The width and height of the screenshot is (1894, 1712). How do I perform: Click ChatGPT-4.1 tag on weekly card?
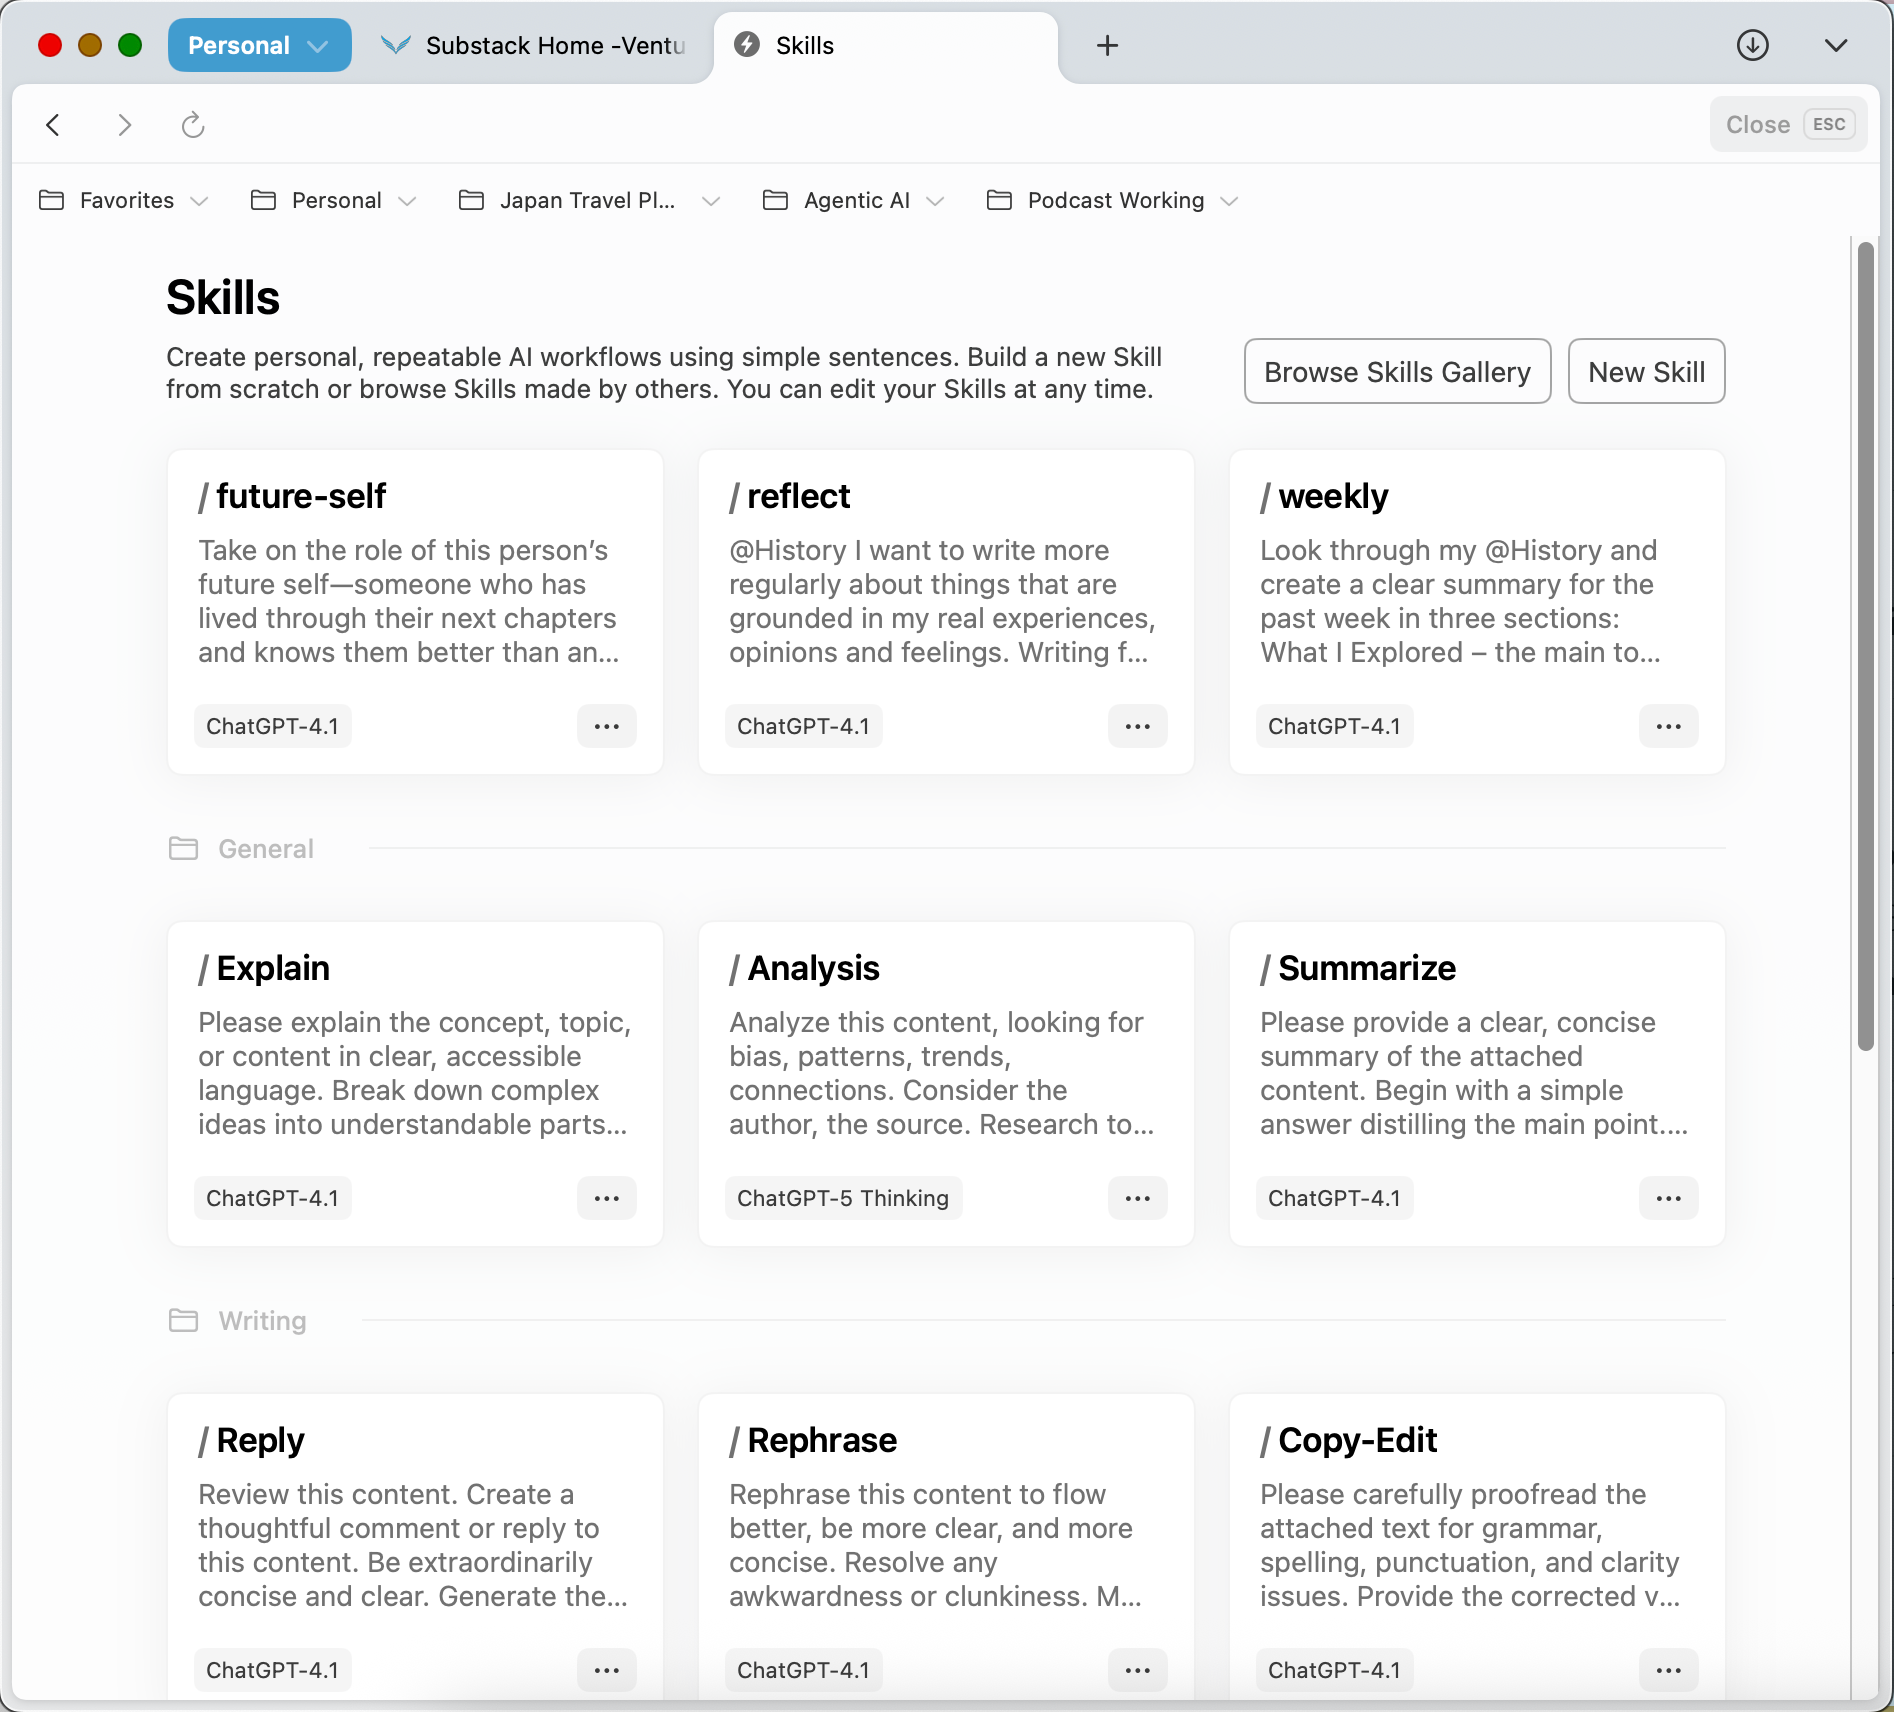(1334, 727)
